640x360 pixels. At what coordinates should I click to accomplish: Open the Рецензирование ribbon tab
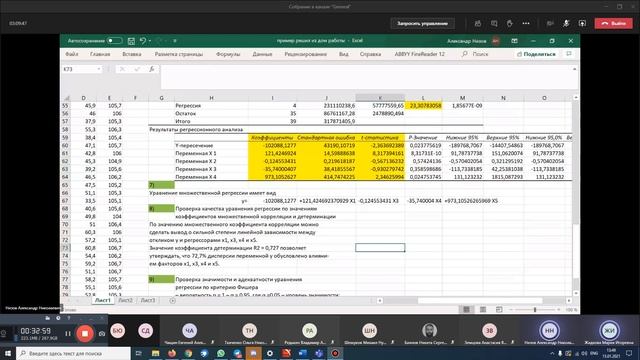pos(305,54)
